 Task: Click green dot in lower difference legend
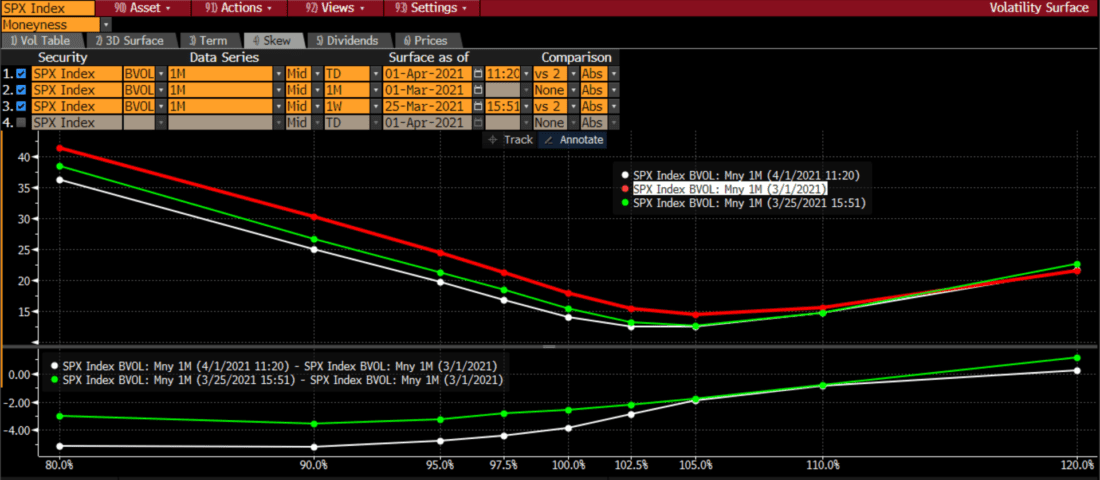tap(54, 380)
